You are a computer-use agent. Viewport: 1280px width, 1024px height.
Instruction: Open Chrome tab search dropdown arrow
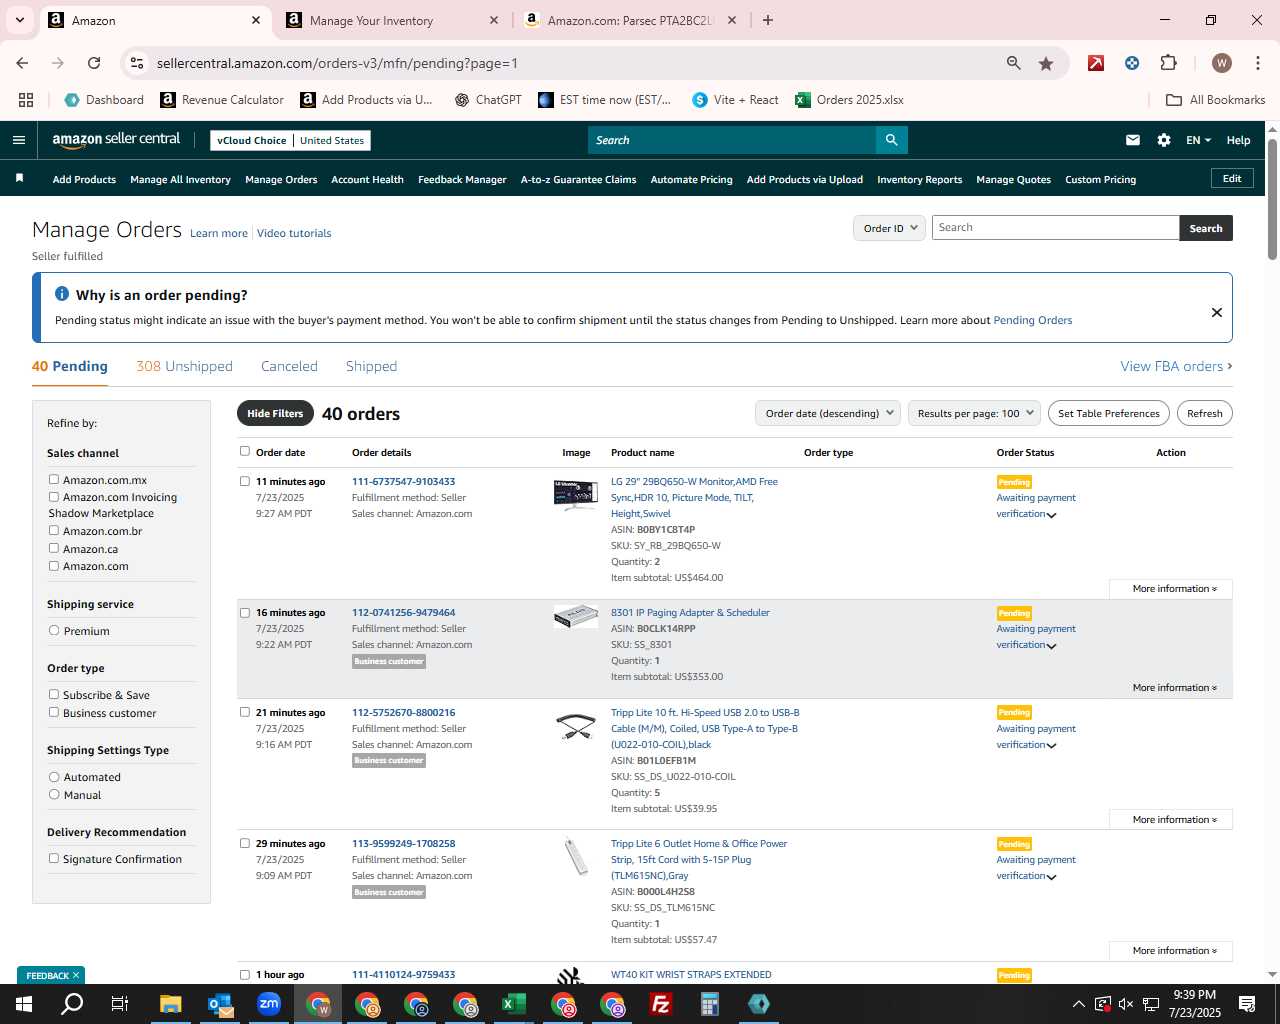tap(20, 20)
